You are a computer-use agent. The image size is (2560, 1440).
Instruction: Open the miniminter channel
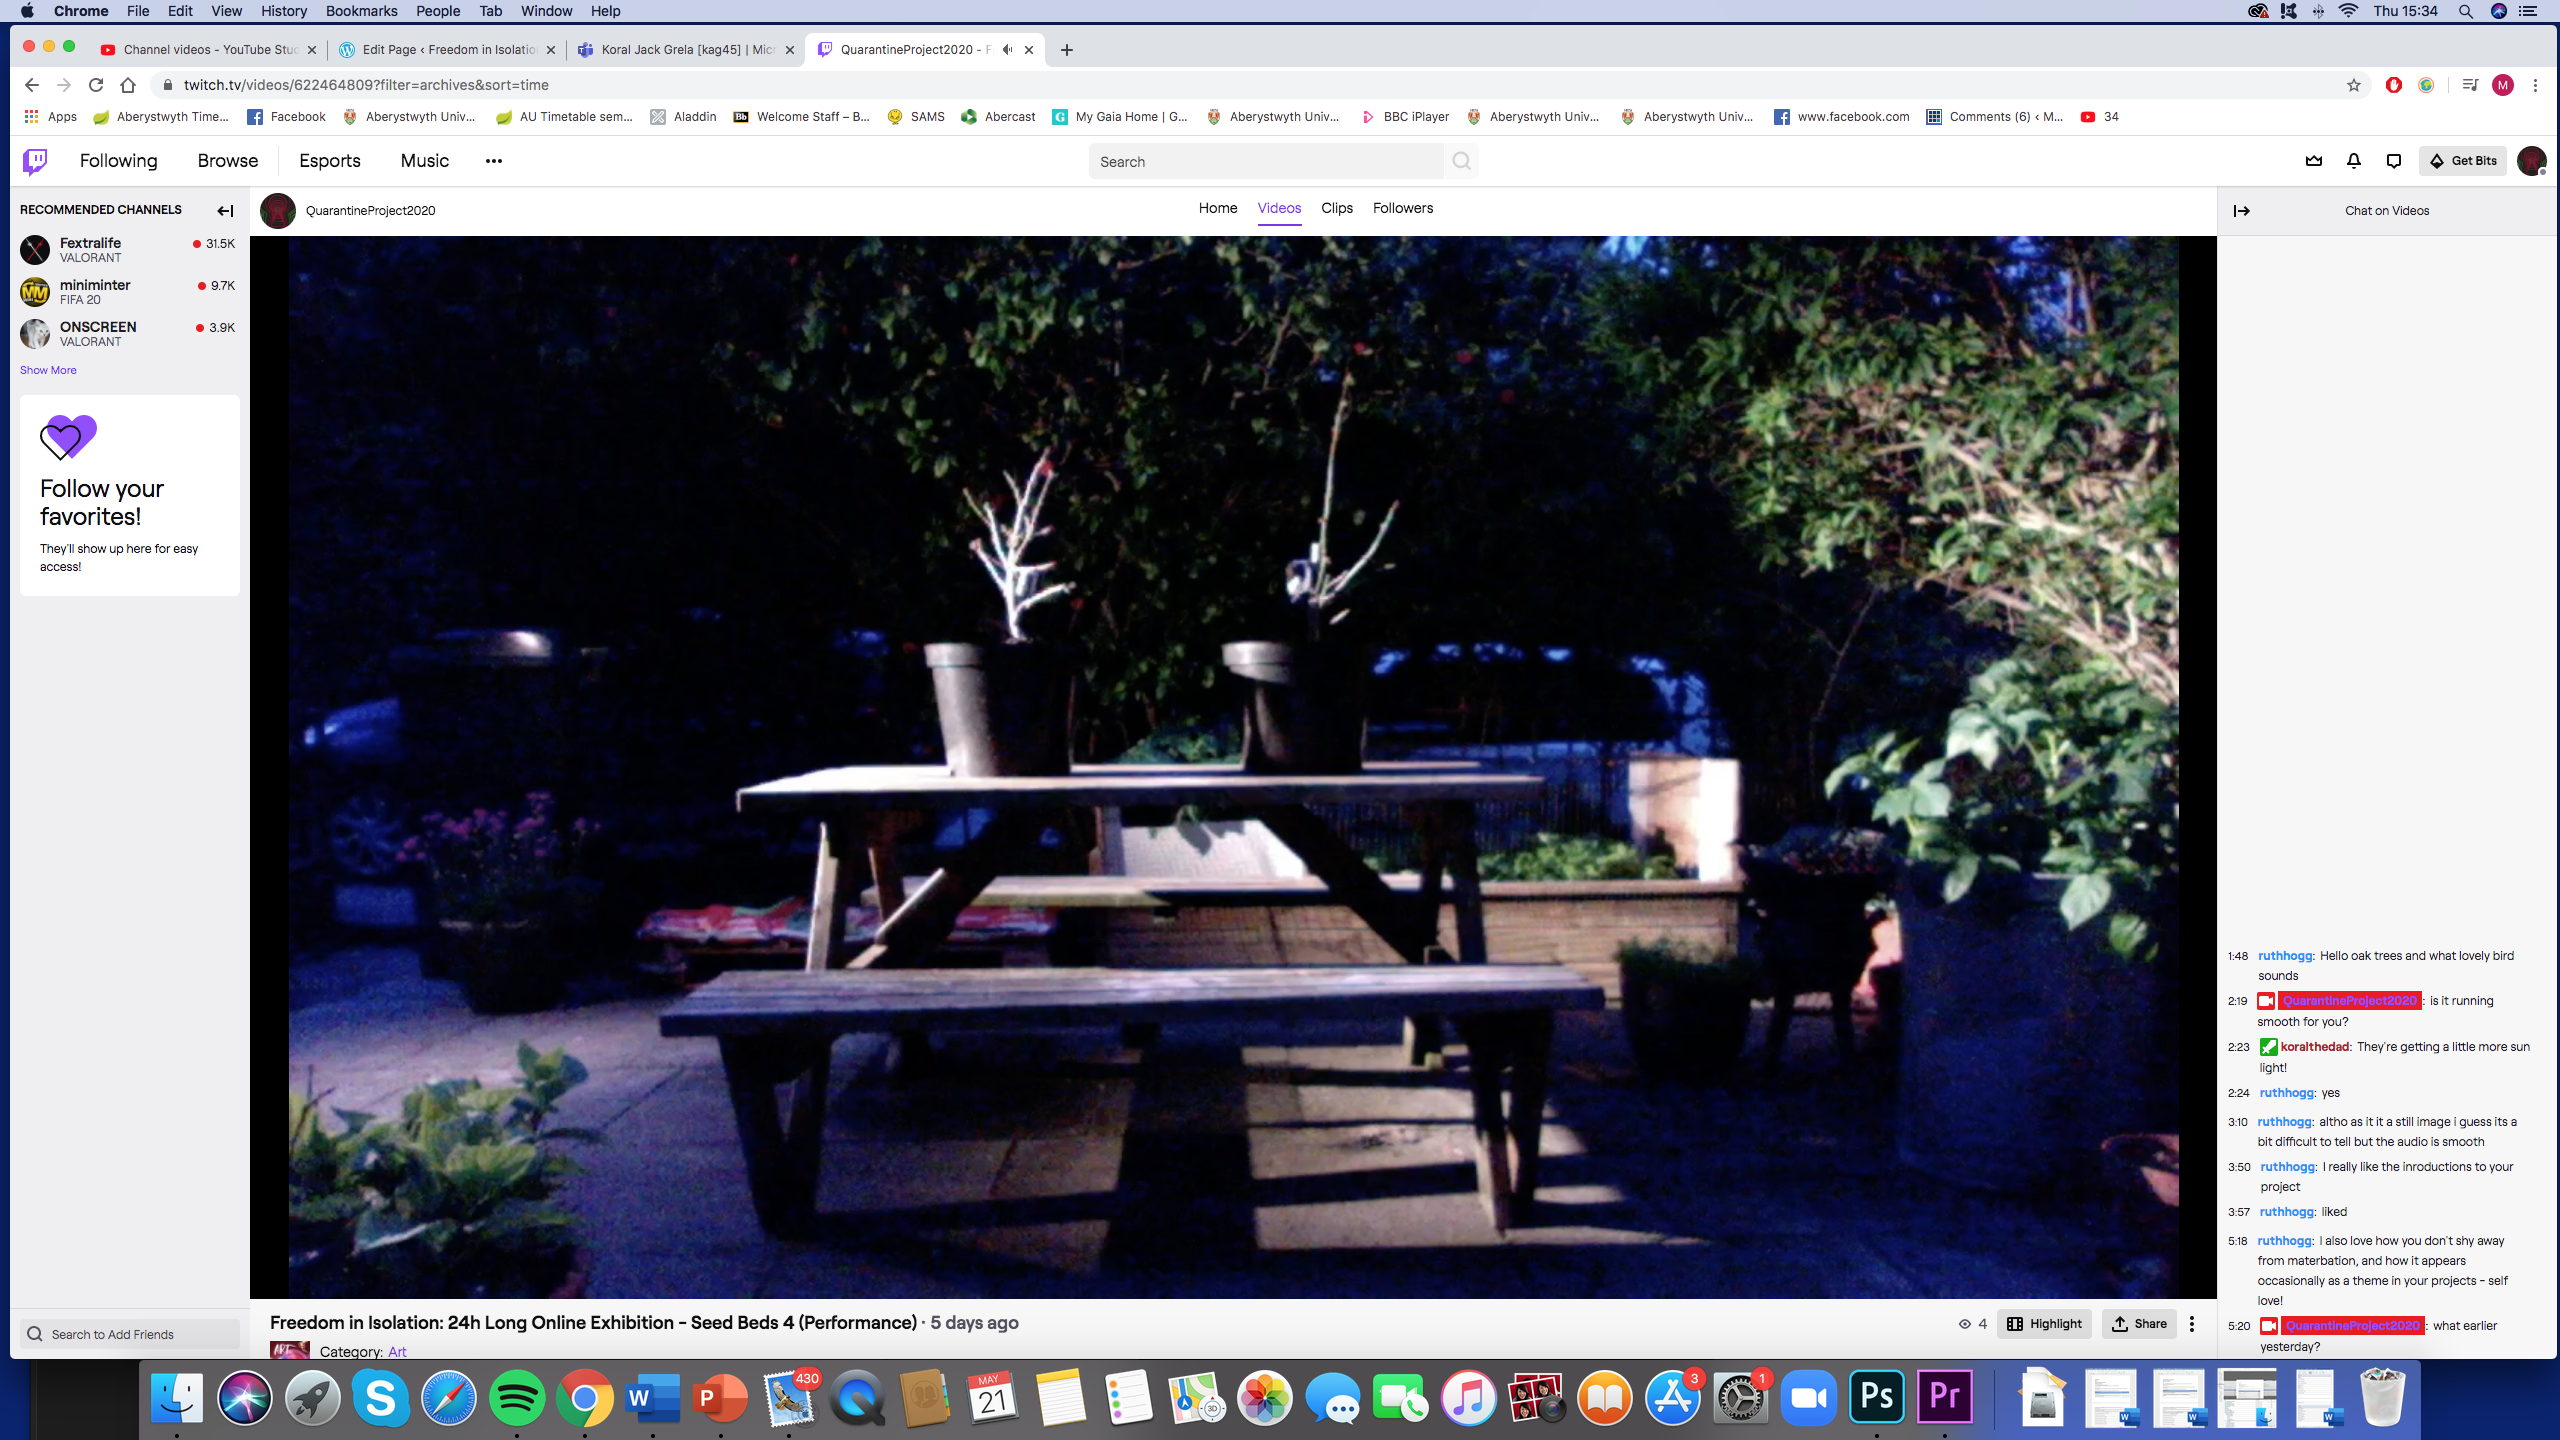(128, 292)
